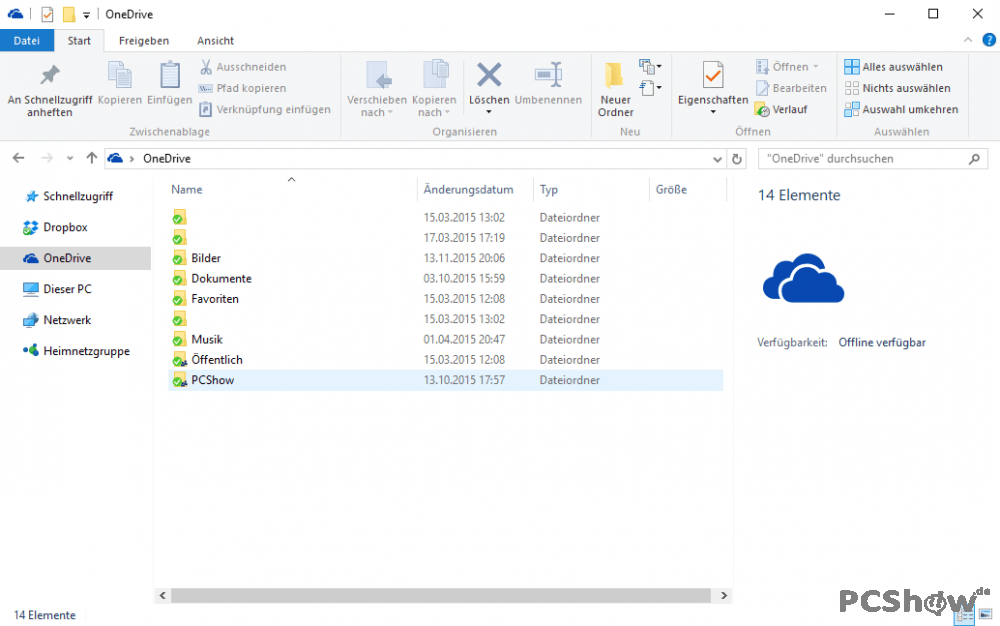
Task: Select Heimnetzgruppe in the navigation pane
Action: 77,351
